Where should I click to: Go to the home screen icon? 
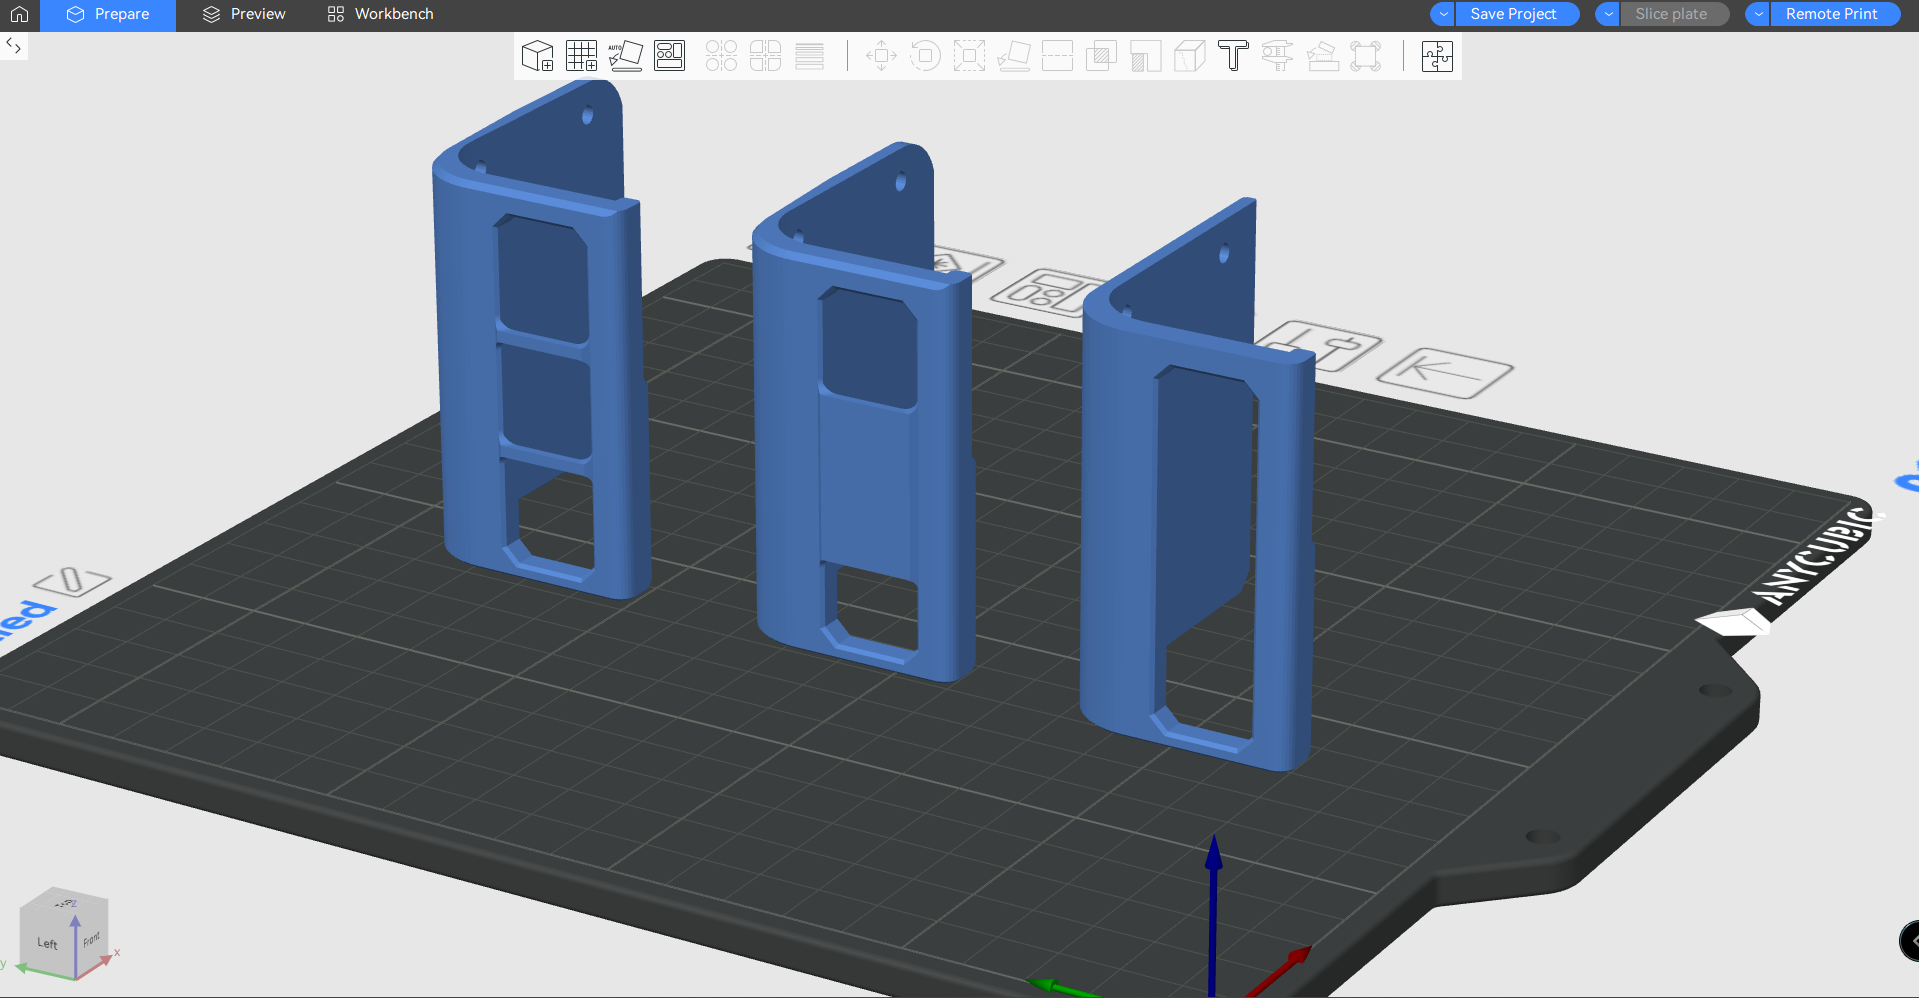coord(19,14)
